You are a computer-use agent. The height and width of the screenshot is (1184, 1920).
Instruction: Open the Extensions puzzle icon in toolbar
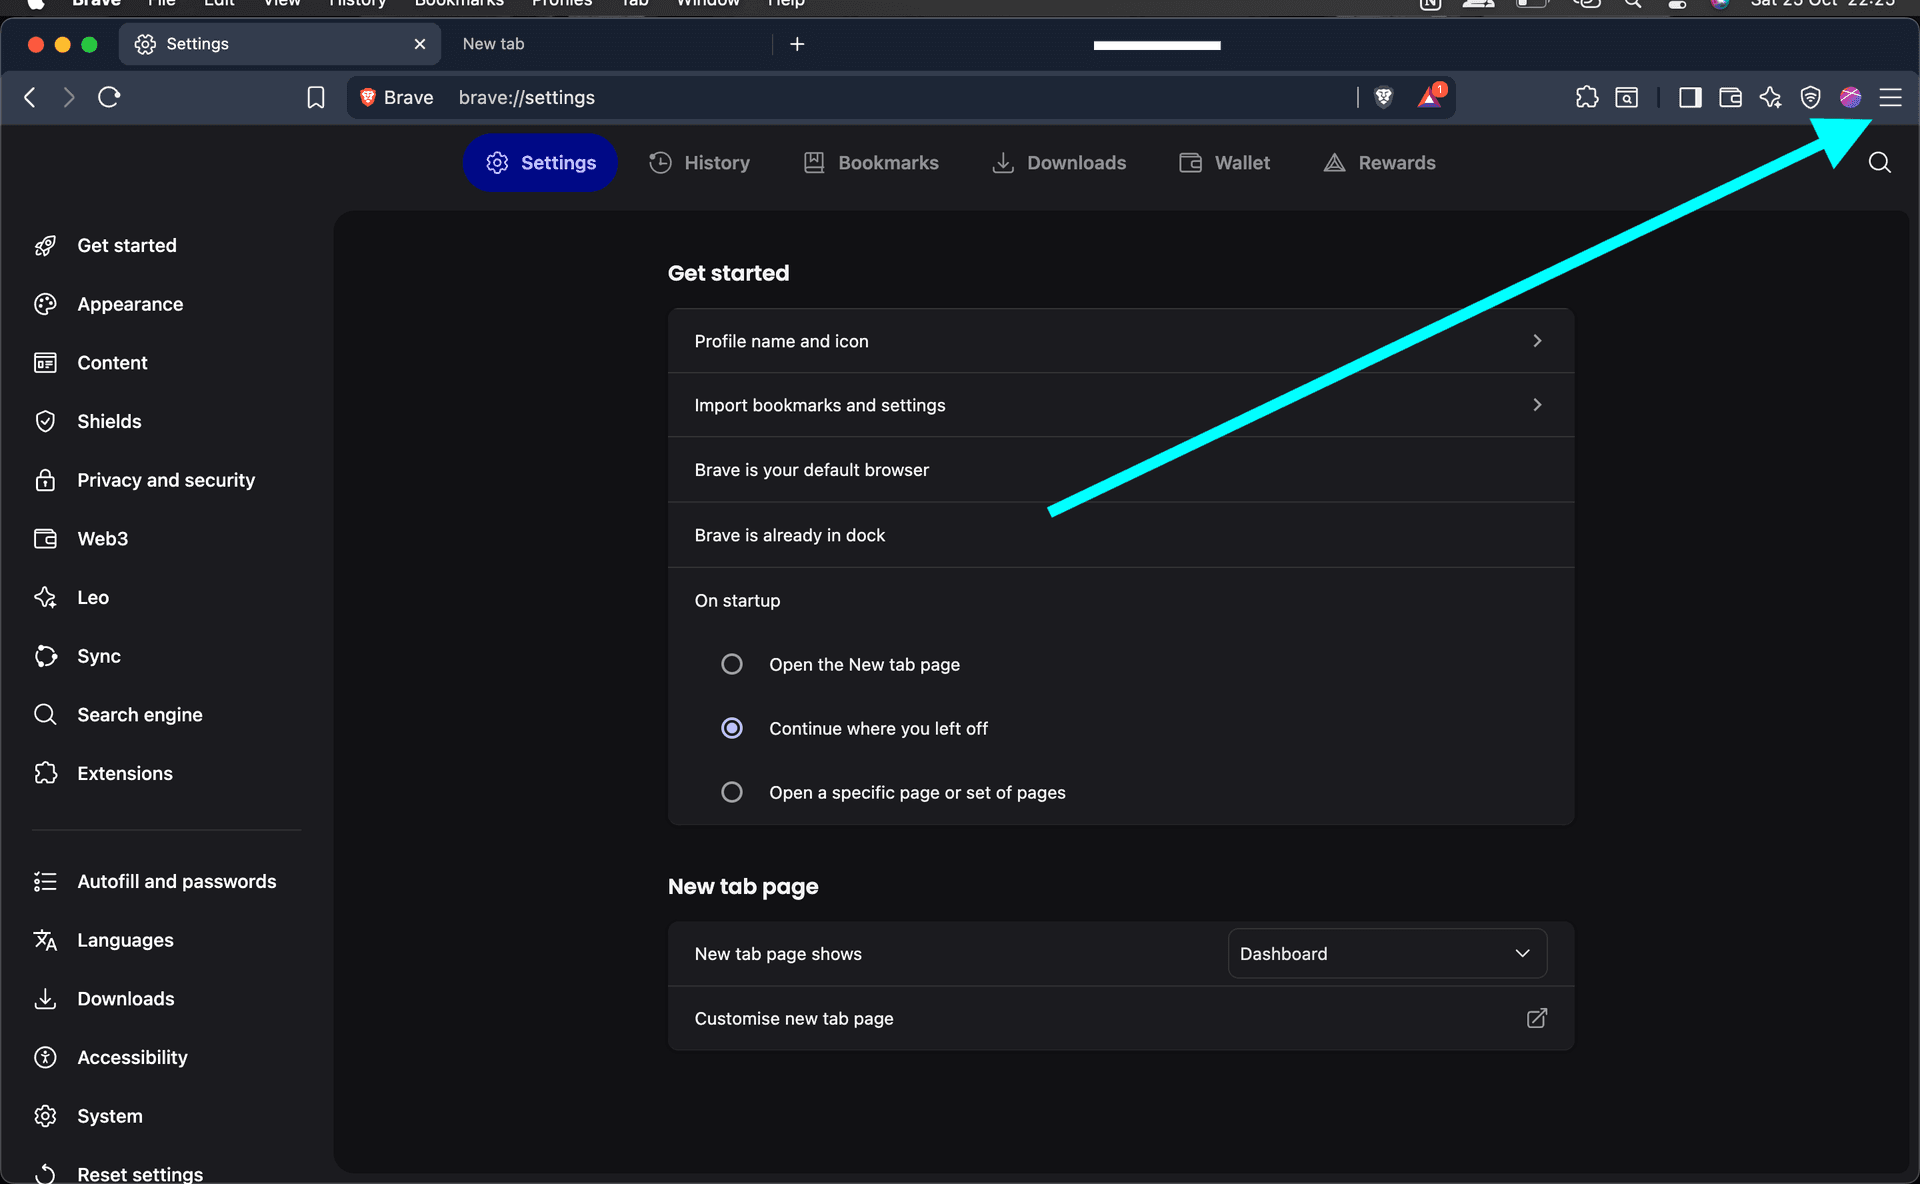coord(1587,97)
